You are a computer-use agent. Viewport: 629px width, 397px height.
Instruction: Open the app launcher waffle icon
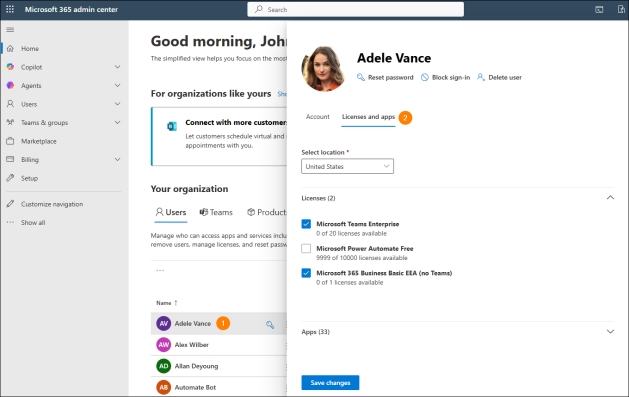pos(10,9)
